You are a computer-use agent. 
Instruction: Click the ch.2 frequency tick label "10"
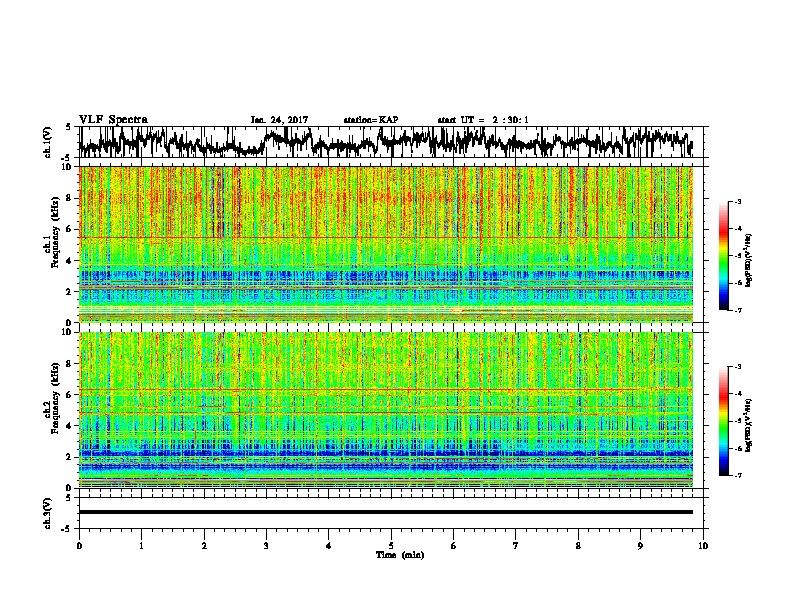pyautogui.click(x=68, y=332)
